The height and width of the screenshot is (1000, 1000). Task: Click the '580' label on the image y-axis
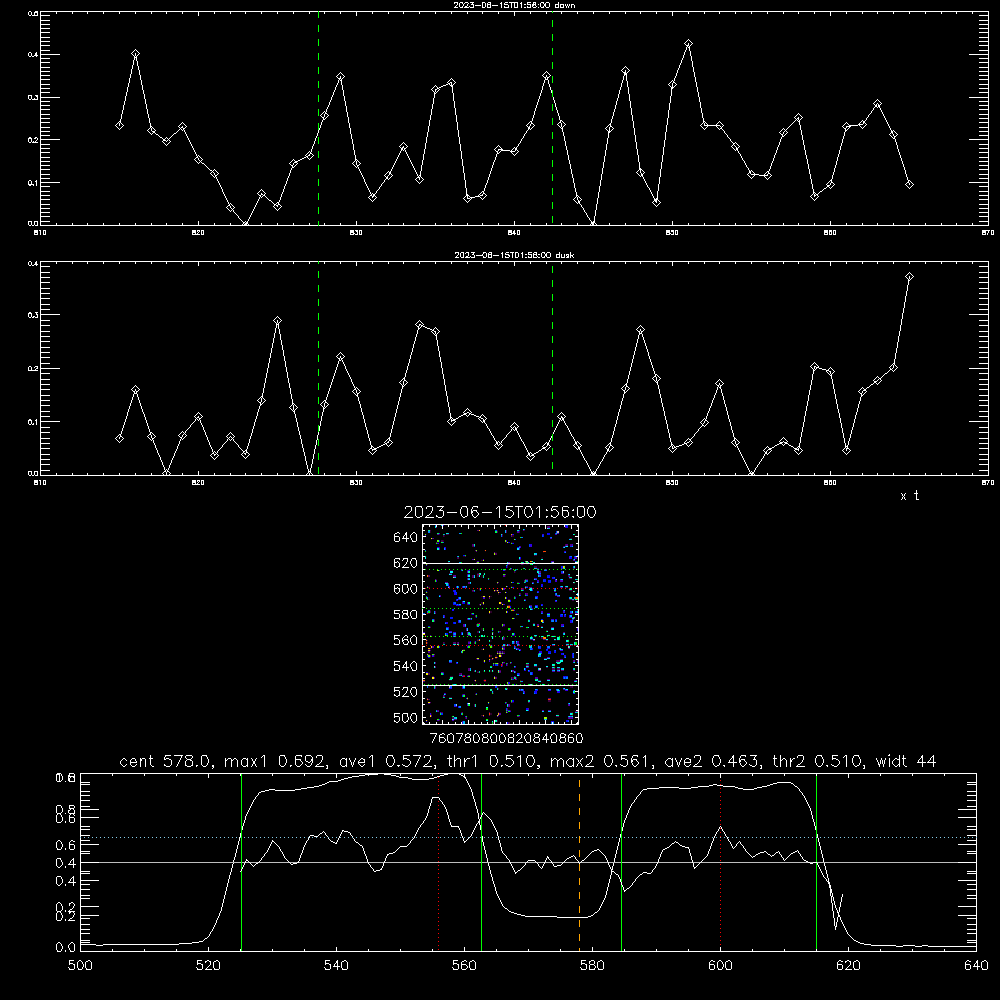coord(406,615)
